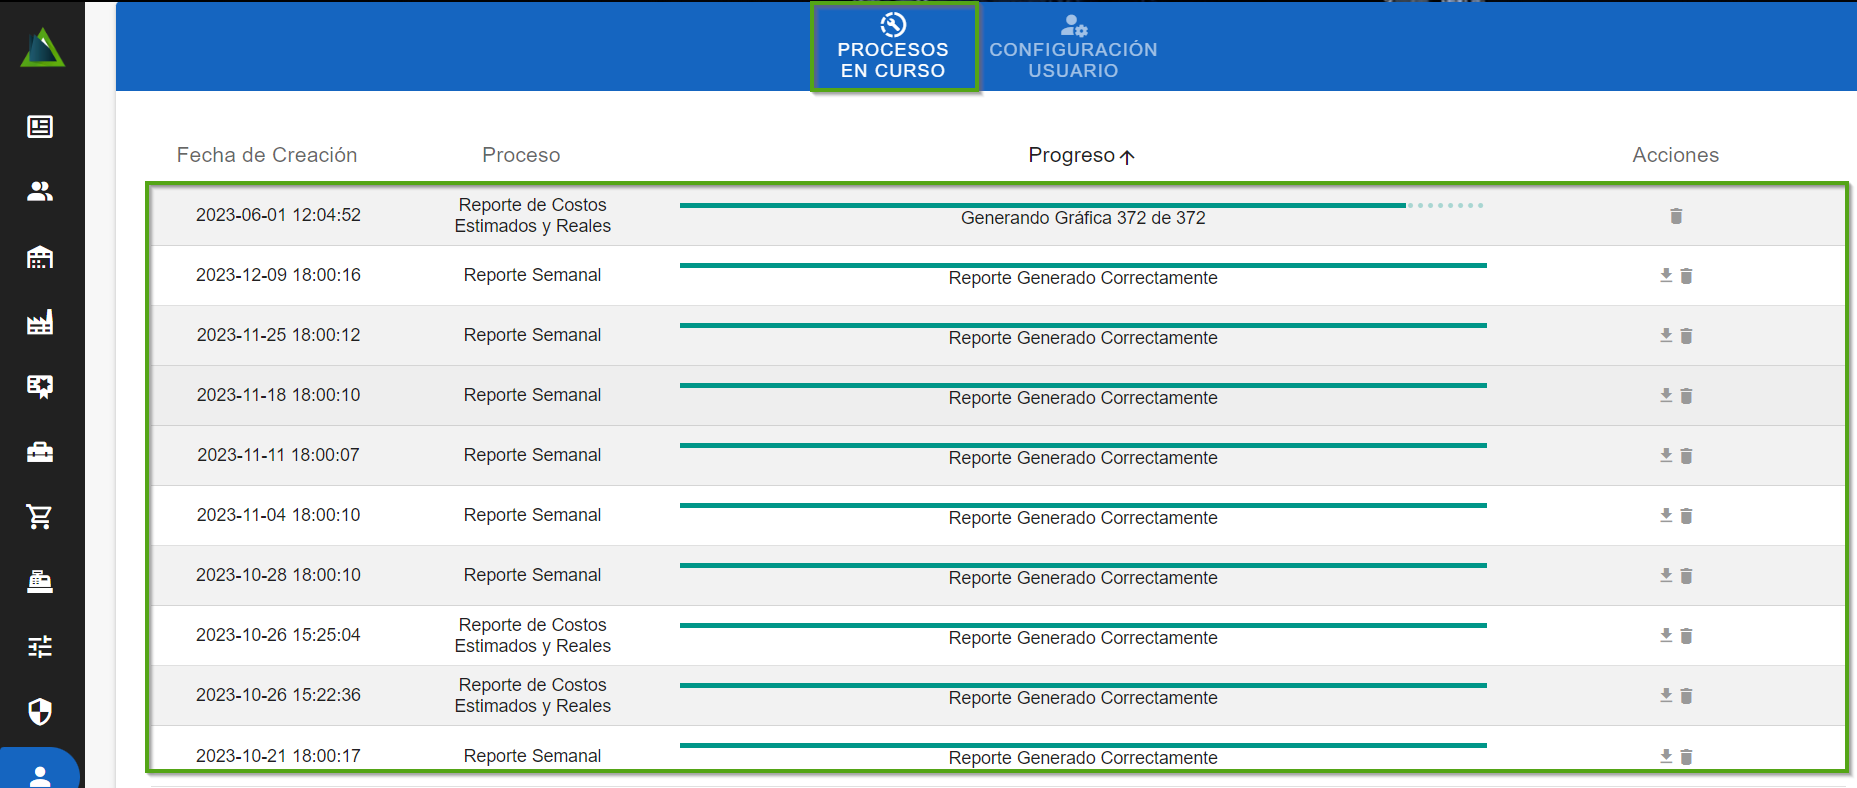Download the 2023-10-26 15:25:04 cost report
Image resolution: width=1857 pixels, height=788 pixels.
pos(1666,635)
